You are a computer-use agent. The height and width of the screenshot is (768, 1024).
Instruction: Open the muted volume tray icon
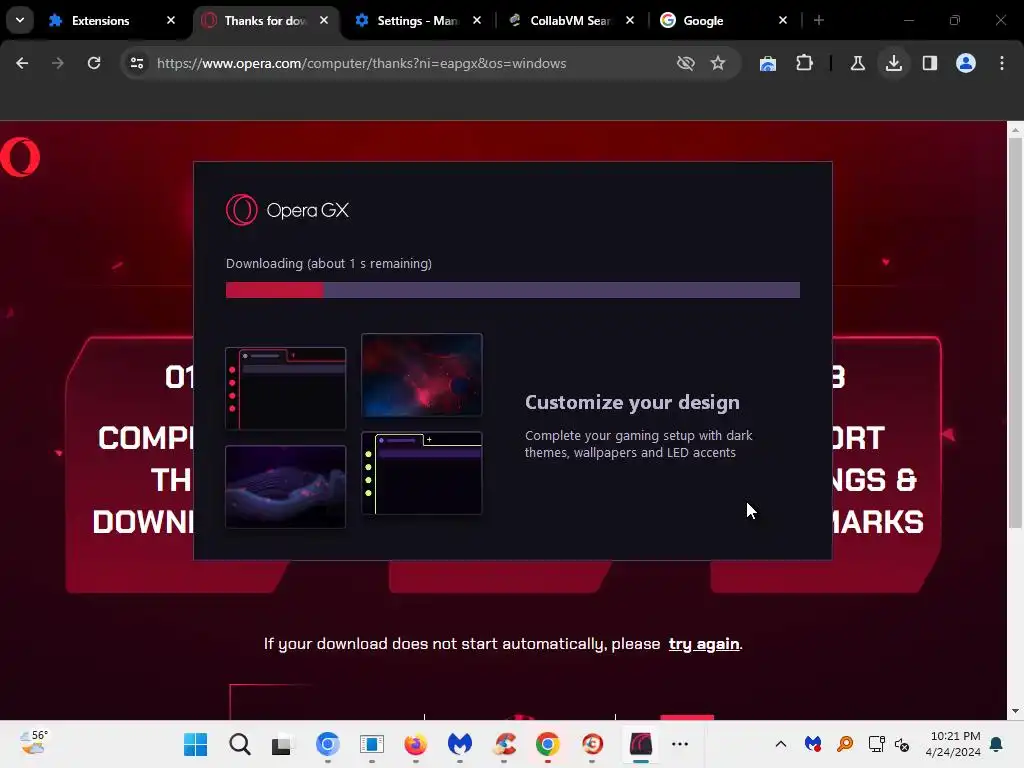[903, 744]
